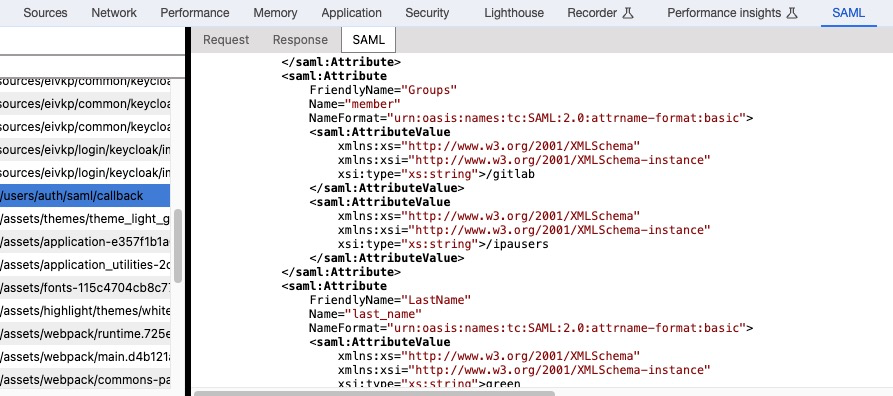Select the webpack/commons-pa request

[x=85, y=379]
